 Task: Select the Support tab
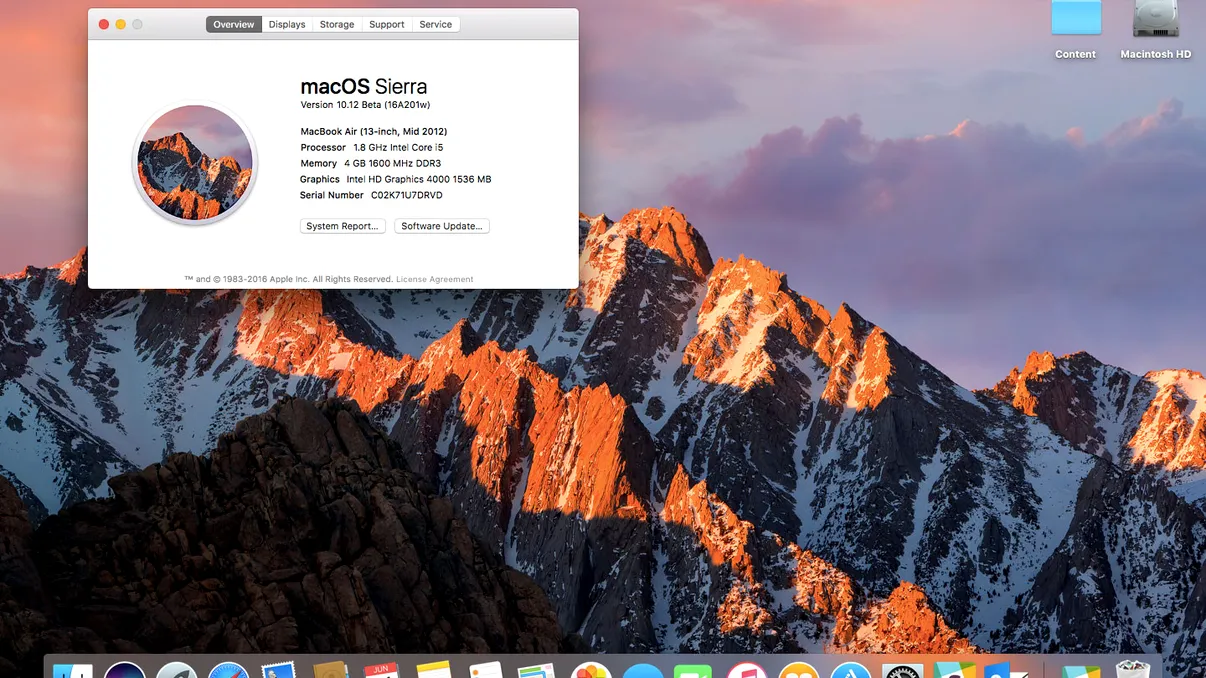coord(387,24)
